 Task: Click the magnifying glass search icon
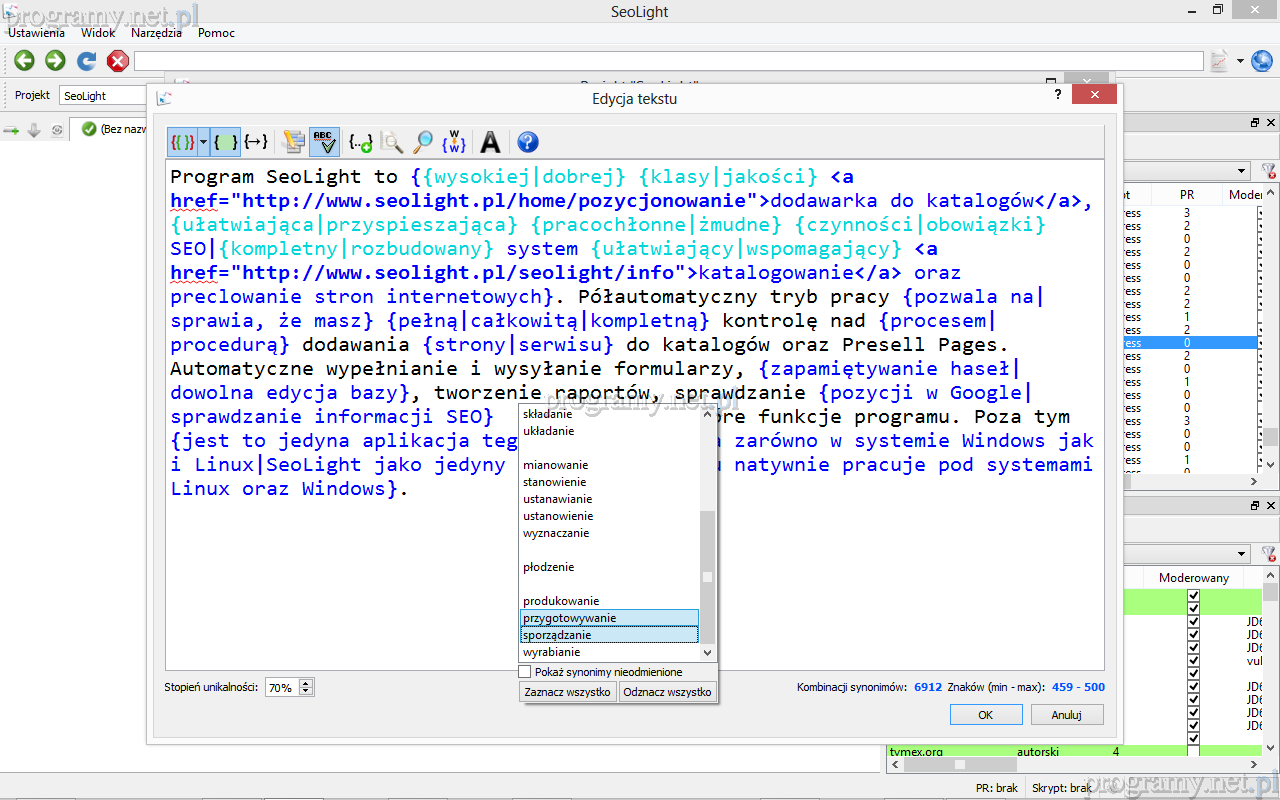pyautogui.click(x=423, y=142)
